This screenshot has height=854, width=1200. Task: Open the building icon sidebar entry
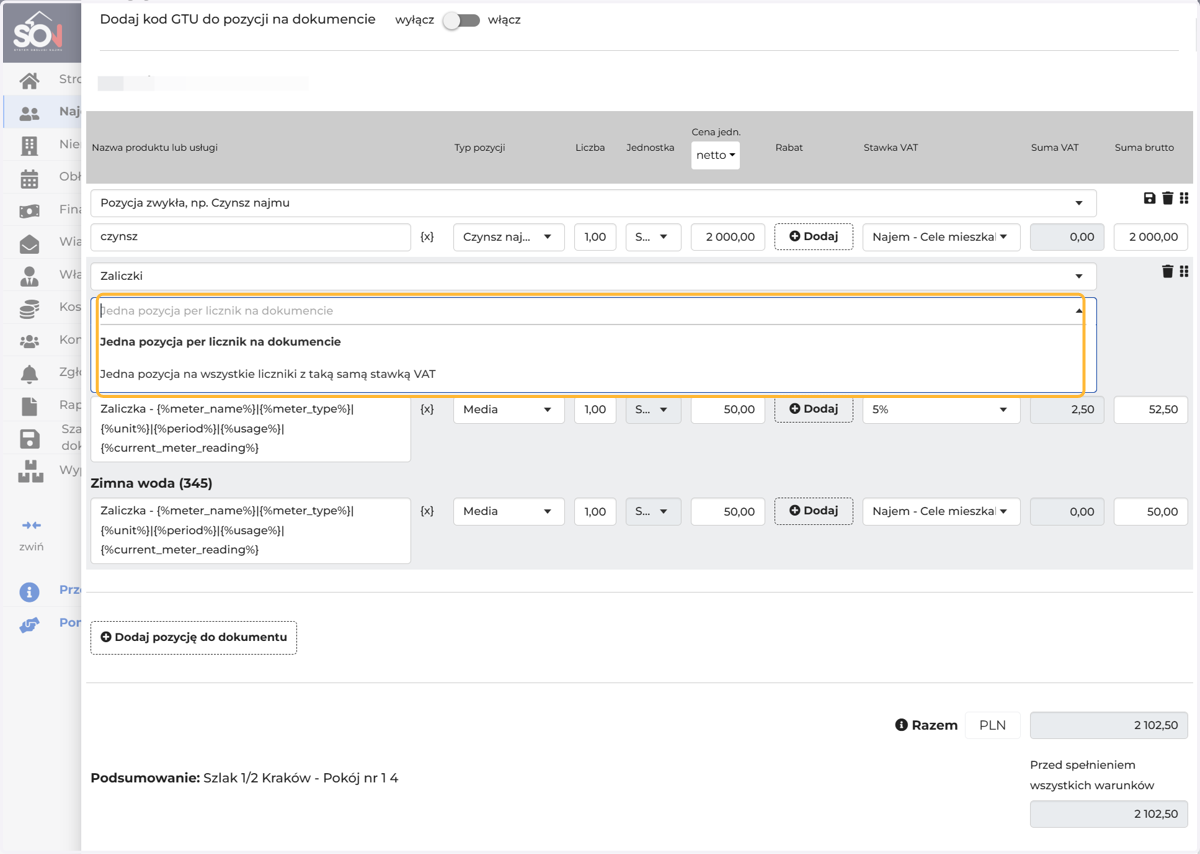point(29,145)
